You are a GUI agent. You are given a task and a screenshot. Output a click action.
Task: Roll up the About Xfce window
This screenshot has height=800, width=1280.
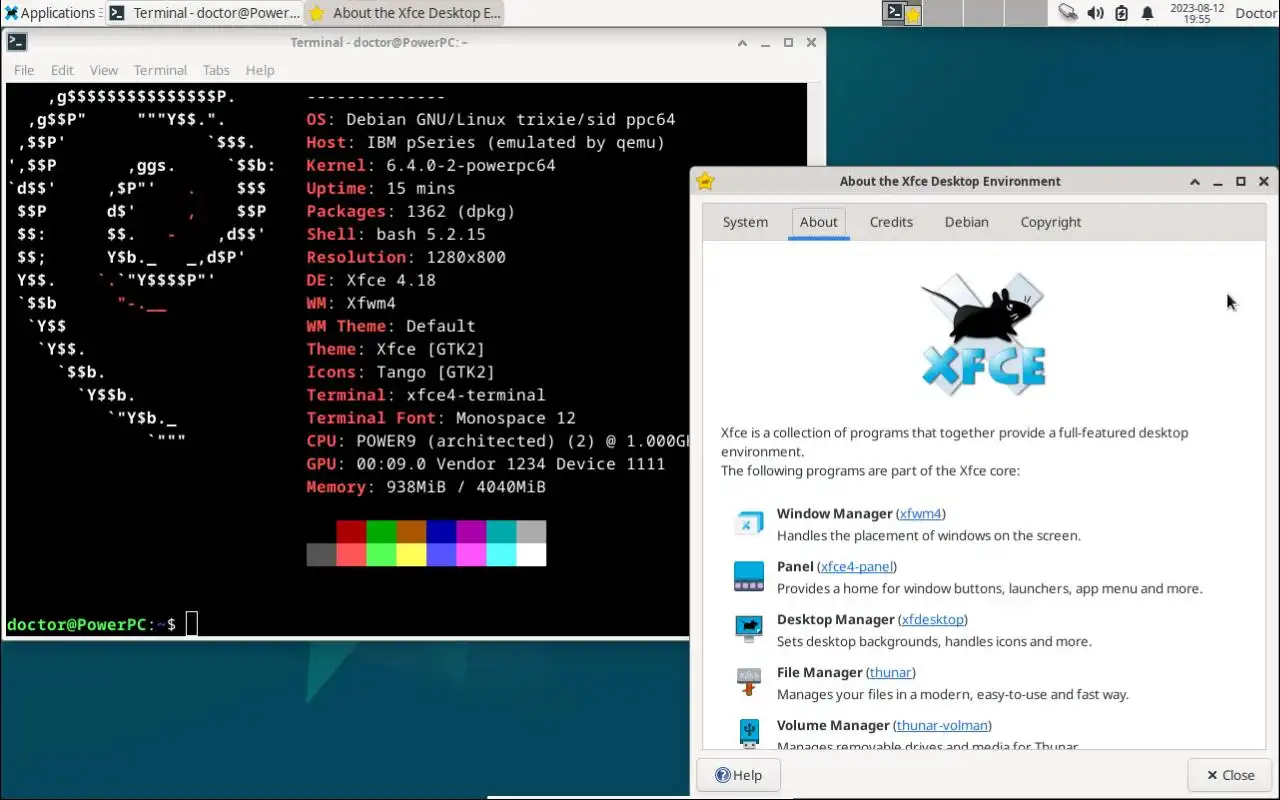click(x=1195, y=181)
